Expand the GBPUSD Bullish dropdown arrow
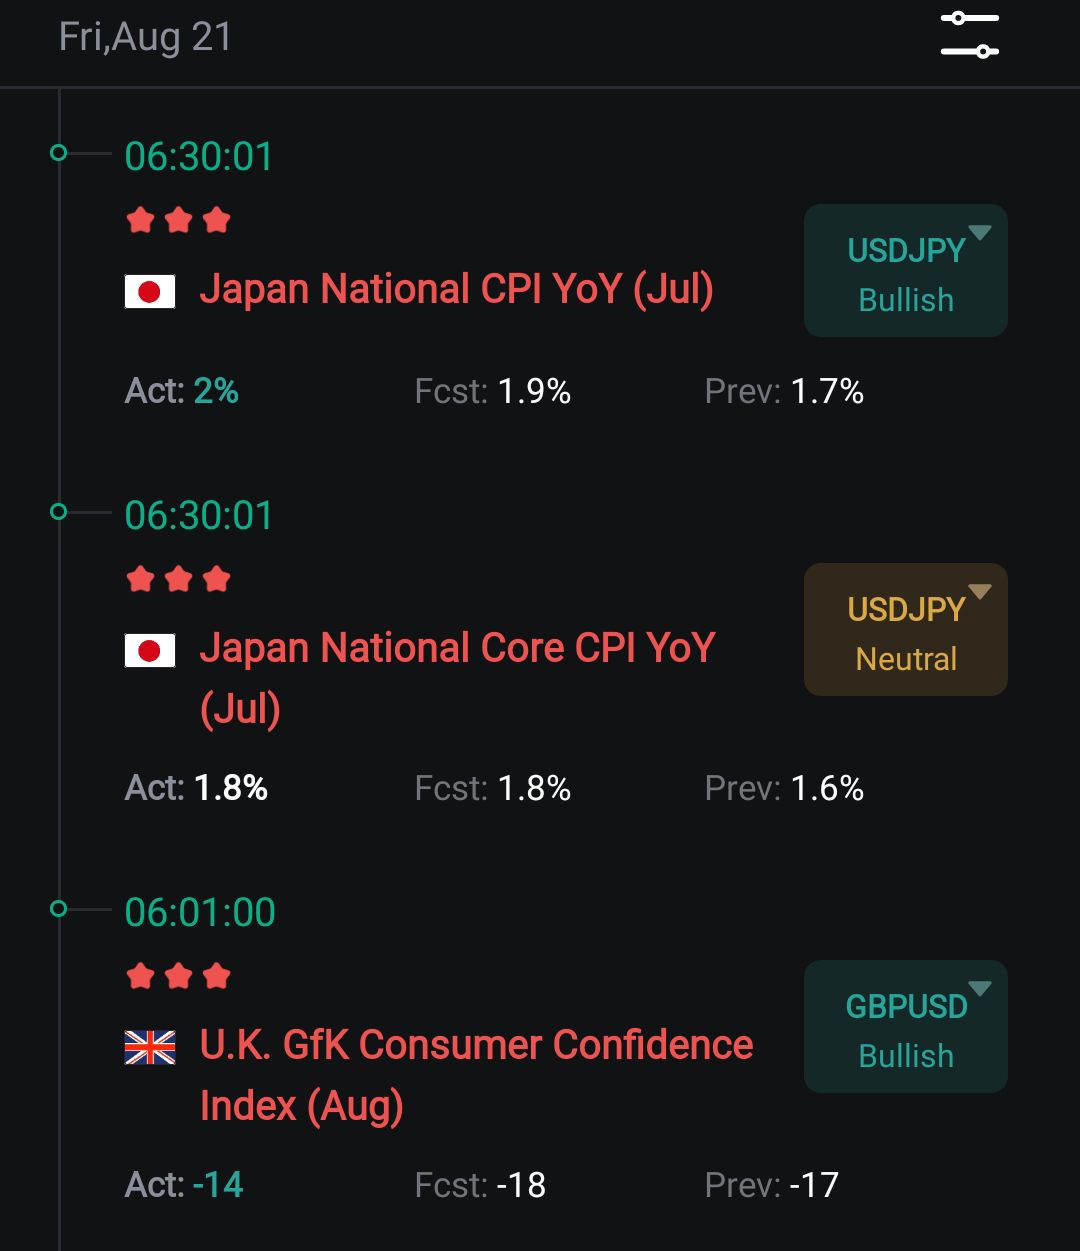The width and height of the screenshot is (1080, 1251). point(980,989)
